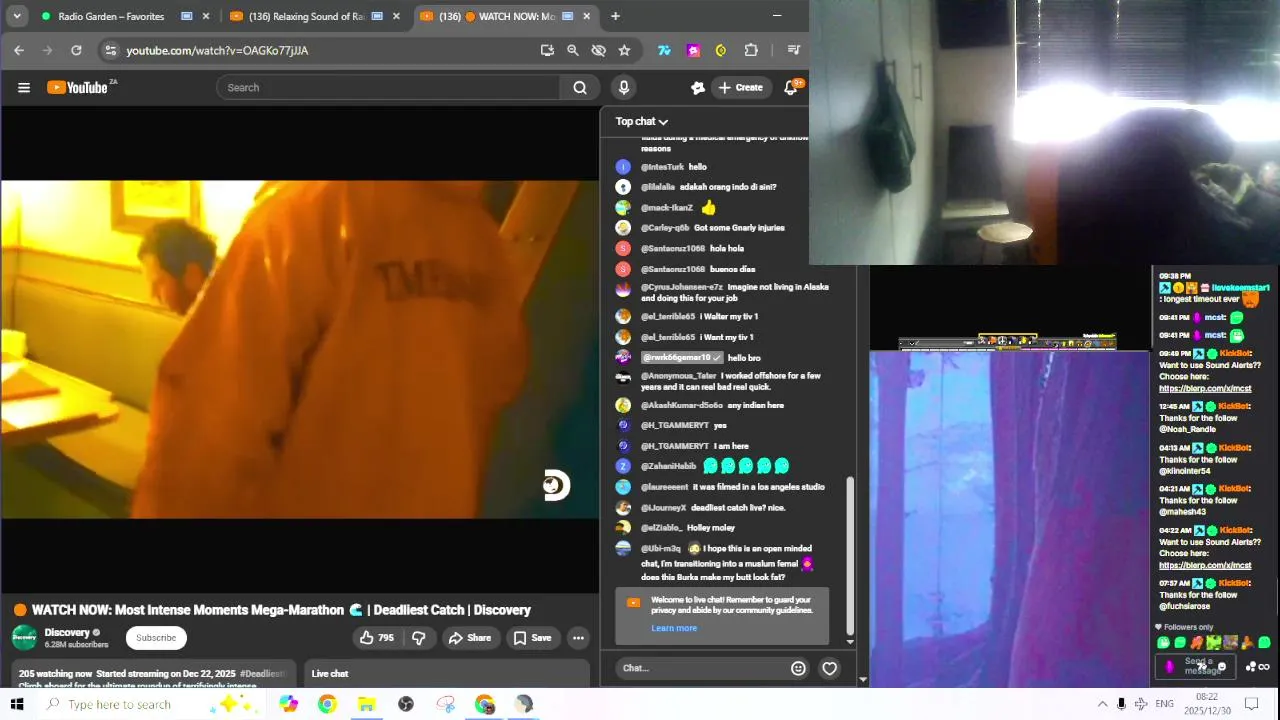Switch to Relaxing Sound of Rain tab
The height and width of the screenshot is (720, 1280).
point(306,16)
